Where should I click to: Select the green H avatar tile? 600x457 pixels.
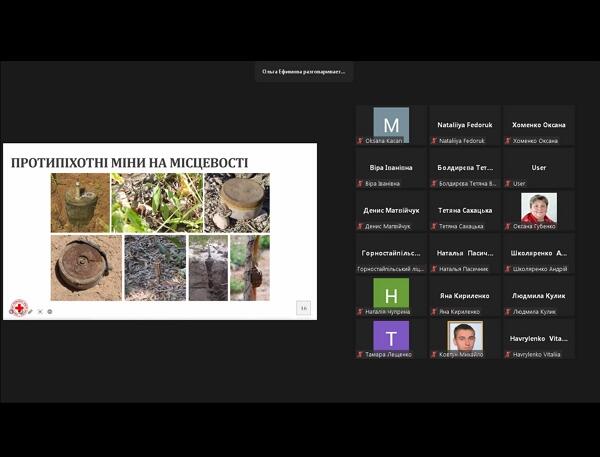coord(391,294)
